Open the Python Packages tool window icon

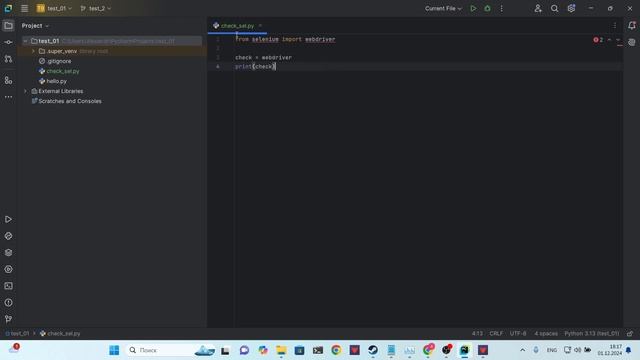pos(8,253)
